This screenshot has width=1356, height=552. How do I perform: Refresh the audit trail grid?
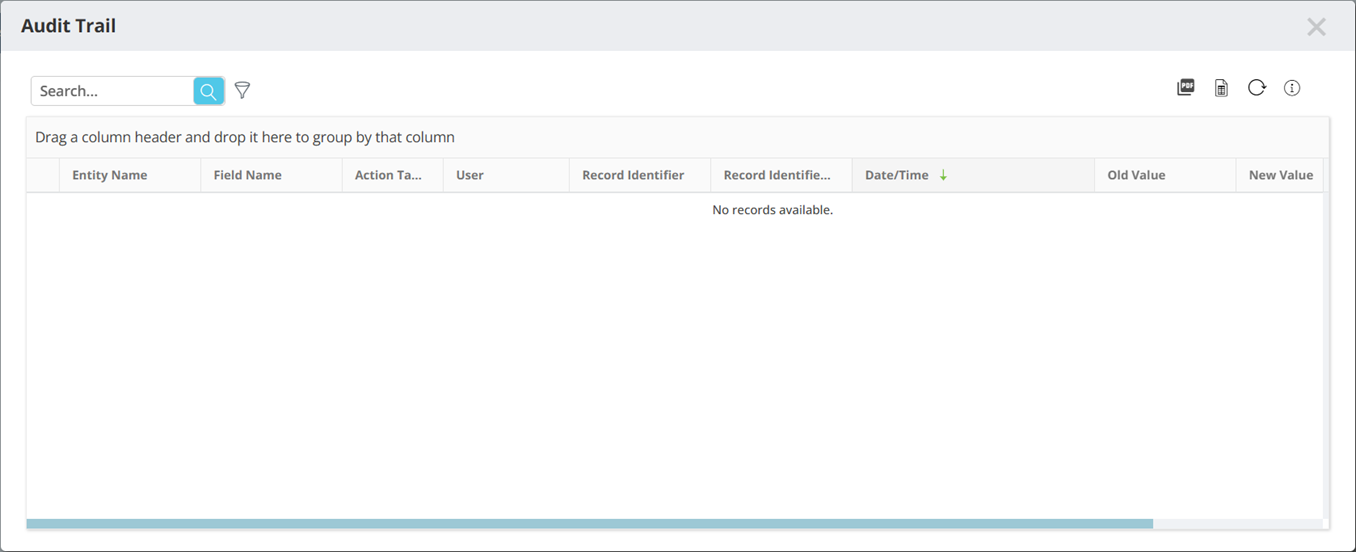click(x=1257, y=88)
